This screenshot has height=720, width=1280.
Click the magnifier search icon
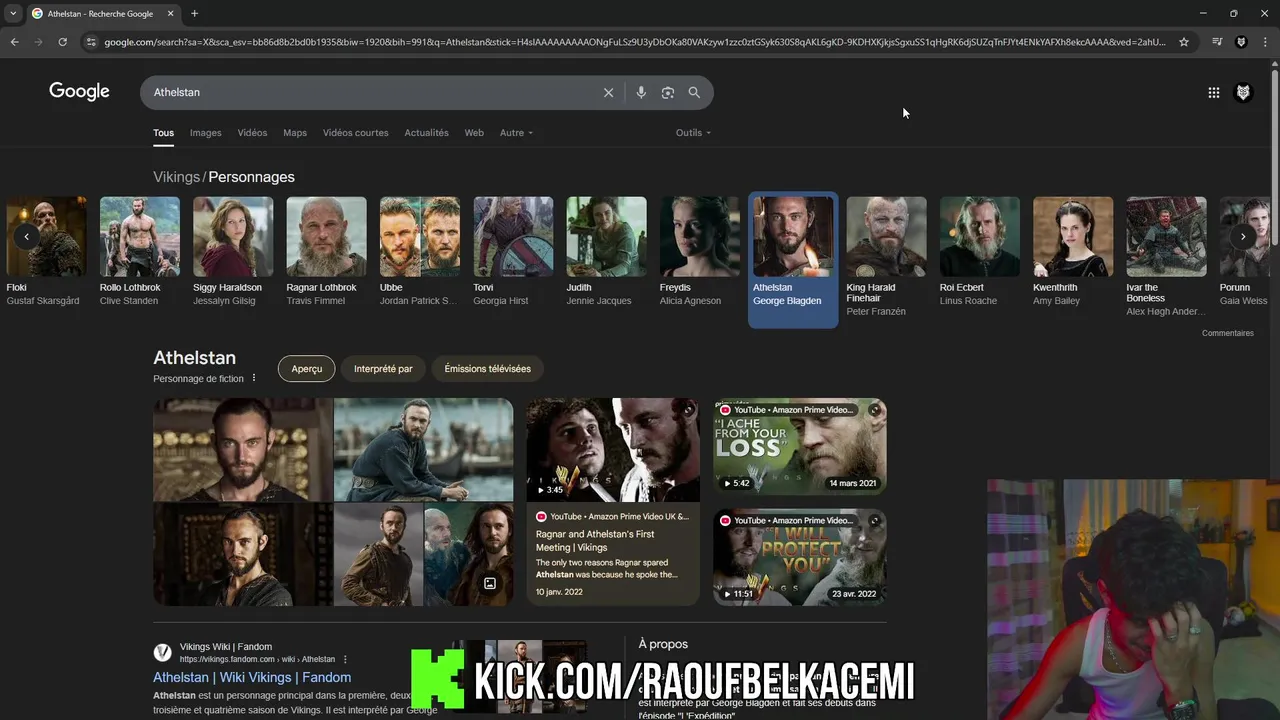coord(694,92)
